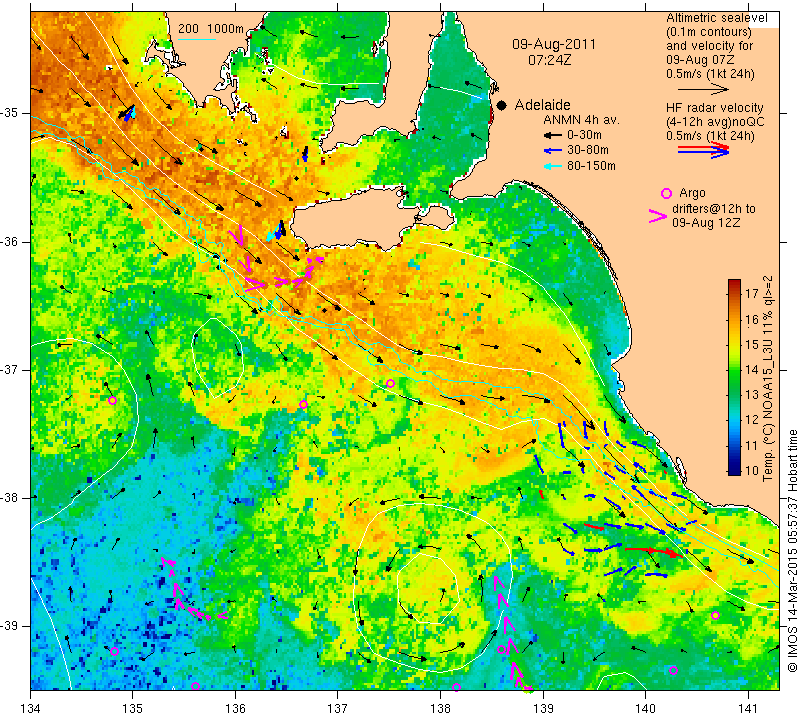Click the temperature colorbar scale

point(734,377)
